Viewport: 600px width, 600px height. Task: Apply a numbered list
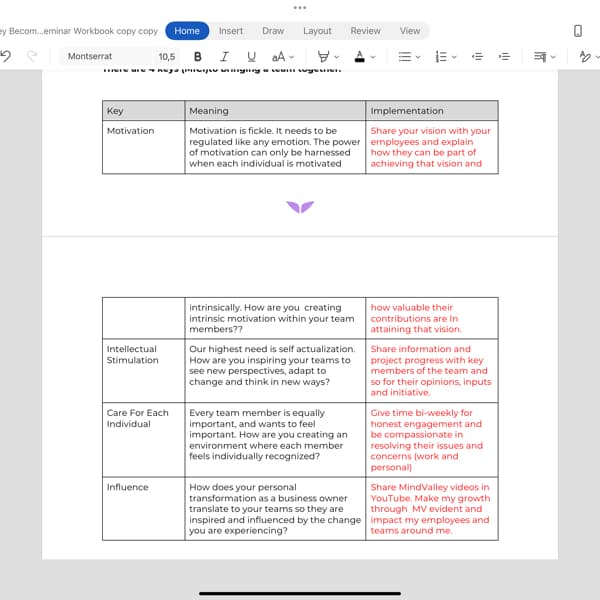tap(441, 57)
